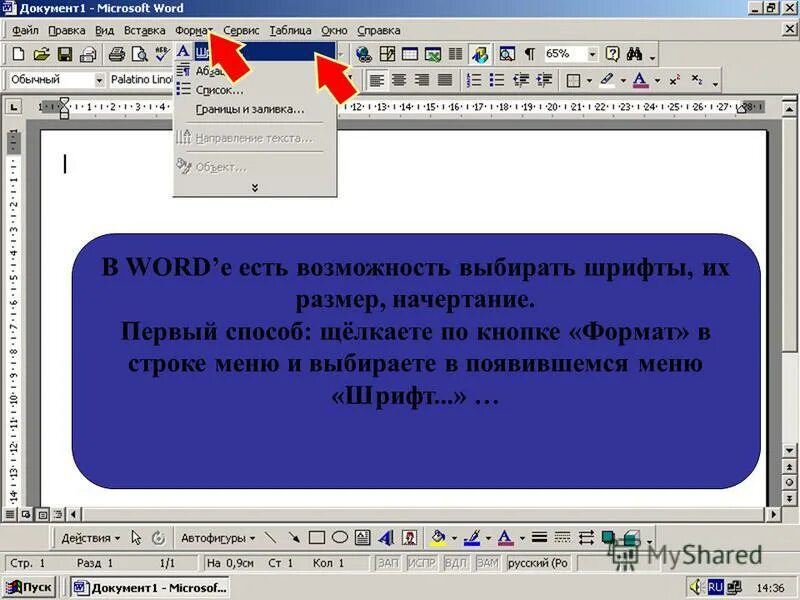Create a new blank document
The height and width of the screenshot is (600, 800).
coord(18,54)
